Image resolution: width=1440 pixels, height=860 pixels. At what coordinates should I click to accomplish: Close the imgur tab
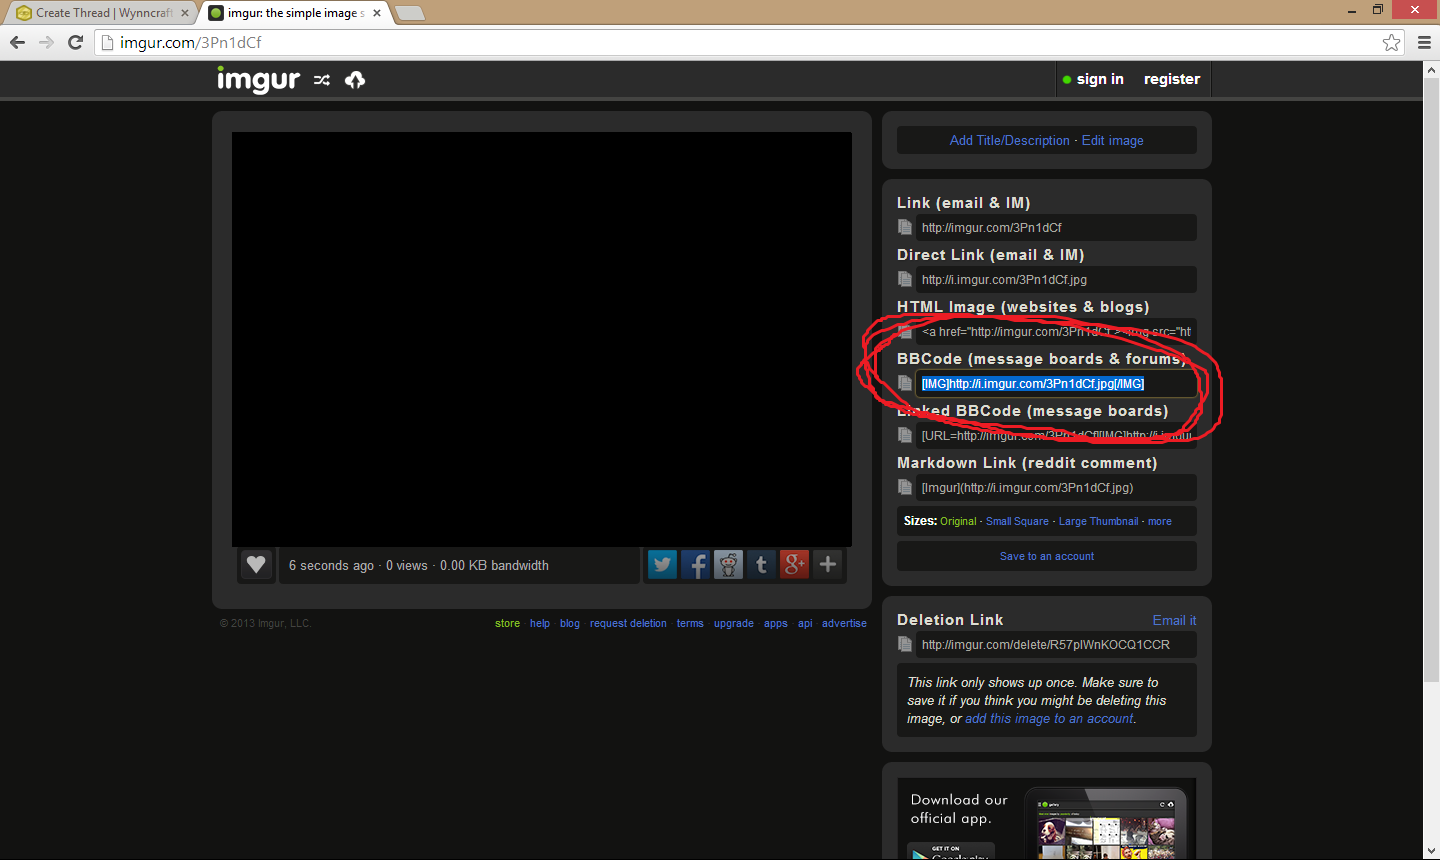point(377,13)
